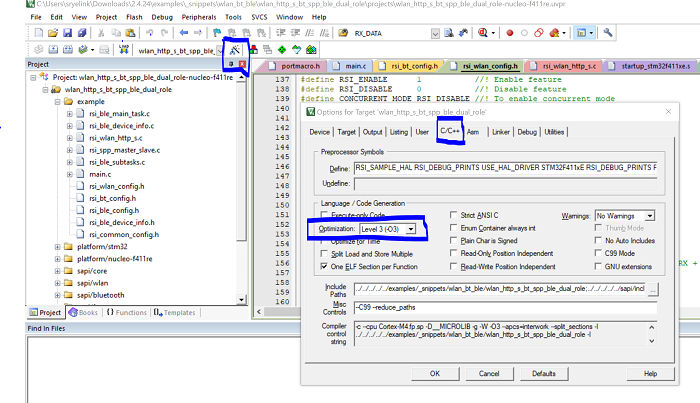This screenshot has width=700, height=403.
Task: Open the Warnings dropdown
Action: coord(649,215)
